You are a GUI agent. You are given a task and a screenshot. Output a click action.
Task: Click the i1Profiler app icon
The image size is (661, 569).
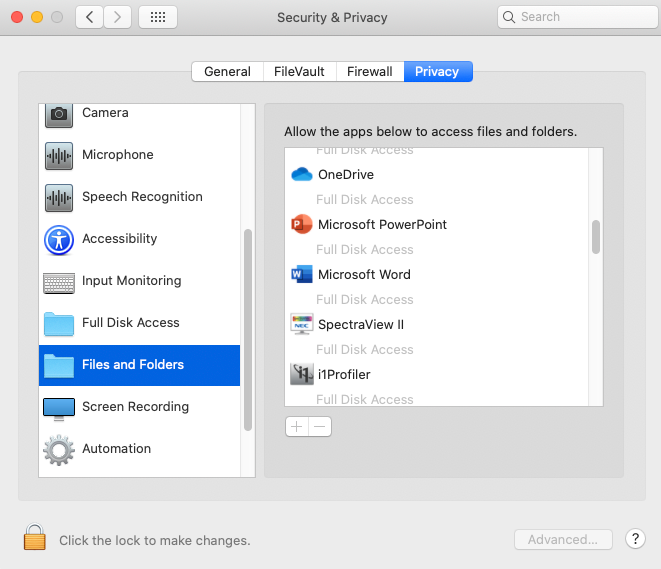302,374
